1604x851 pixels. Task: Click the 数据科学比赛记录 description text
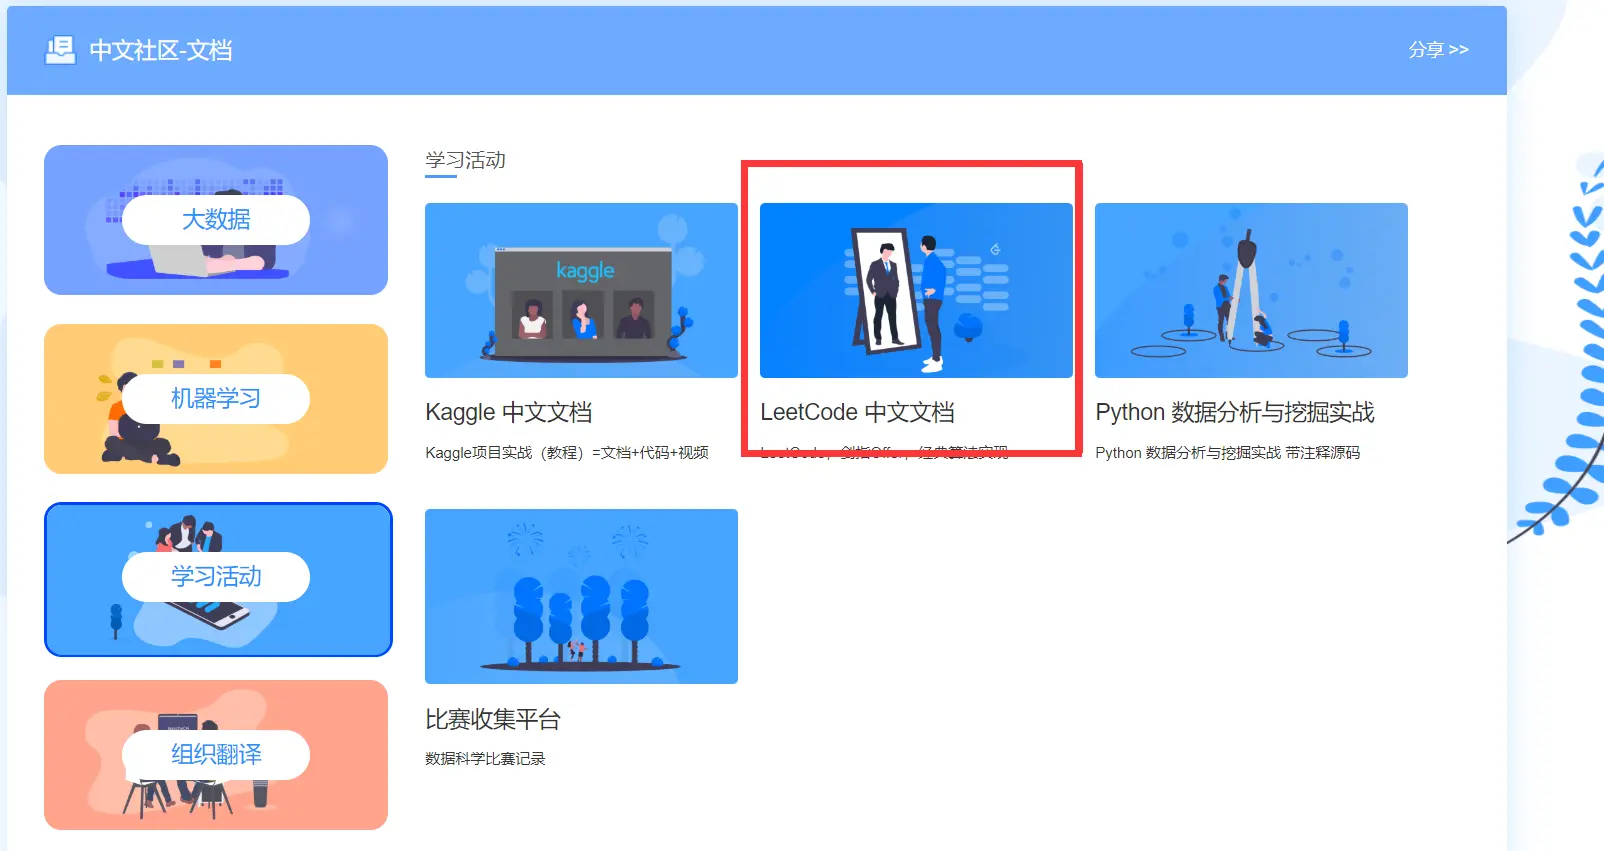pyautogui.click(x=485, y=759)
